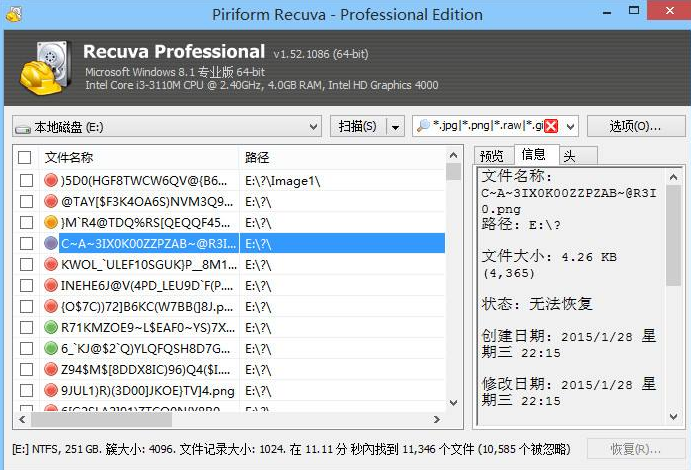Click the file list scroll-down arrow
The image size is (691, 470).
453,403
